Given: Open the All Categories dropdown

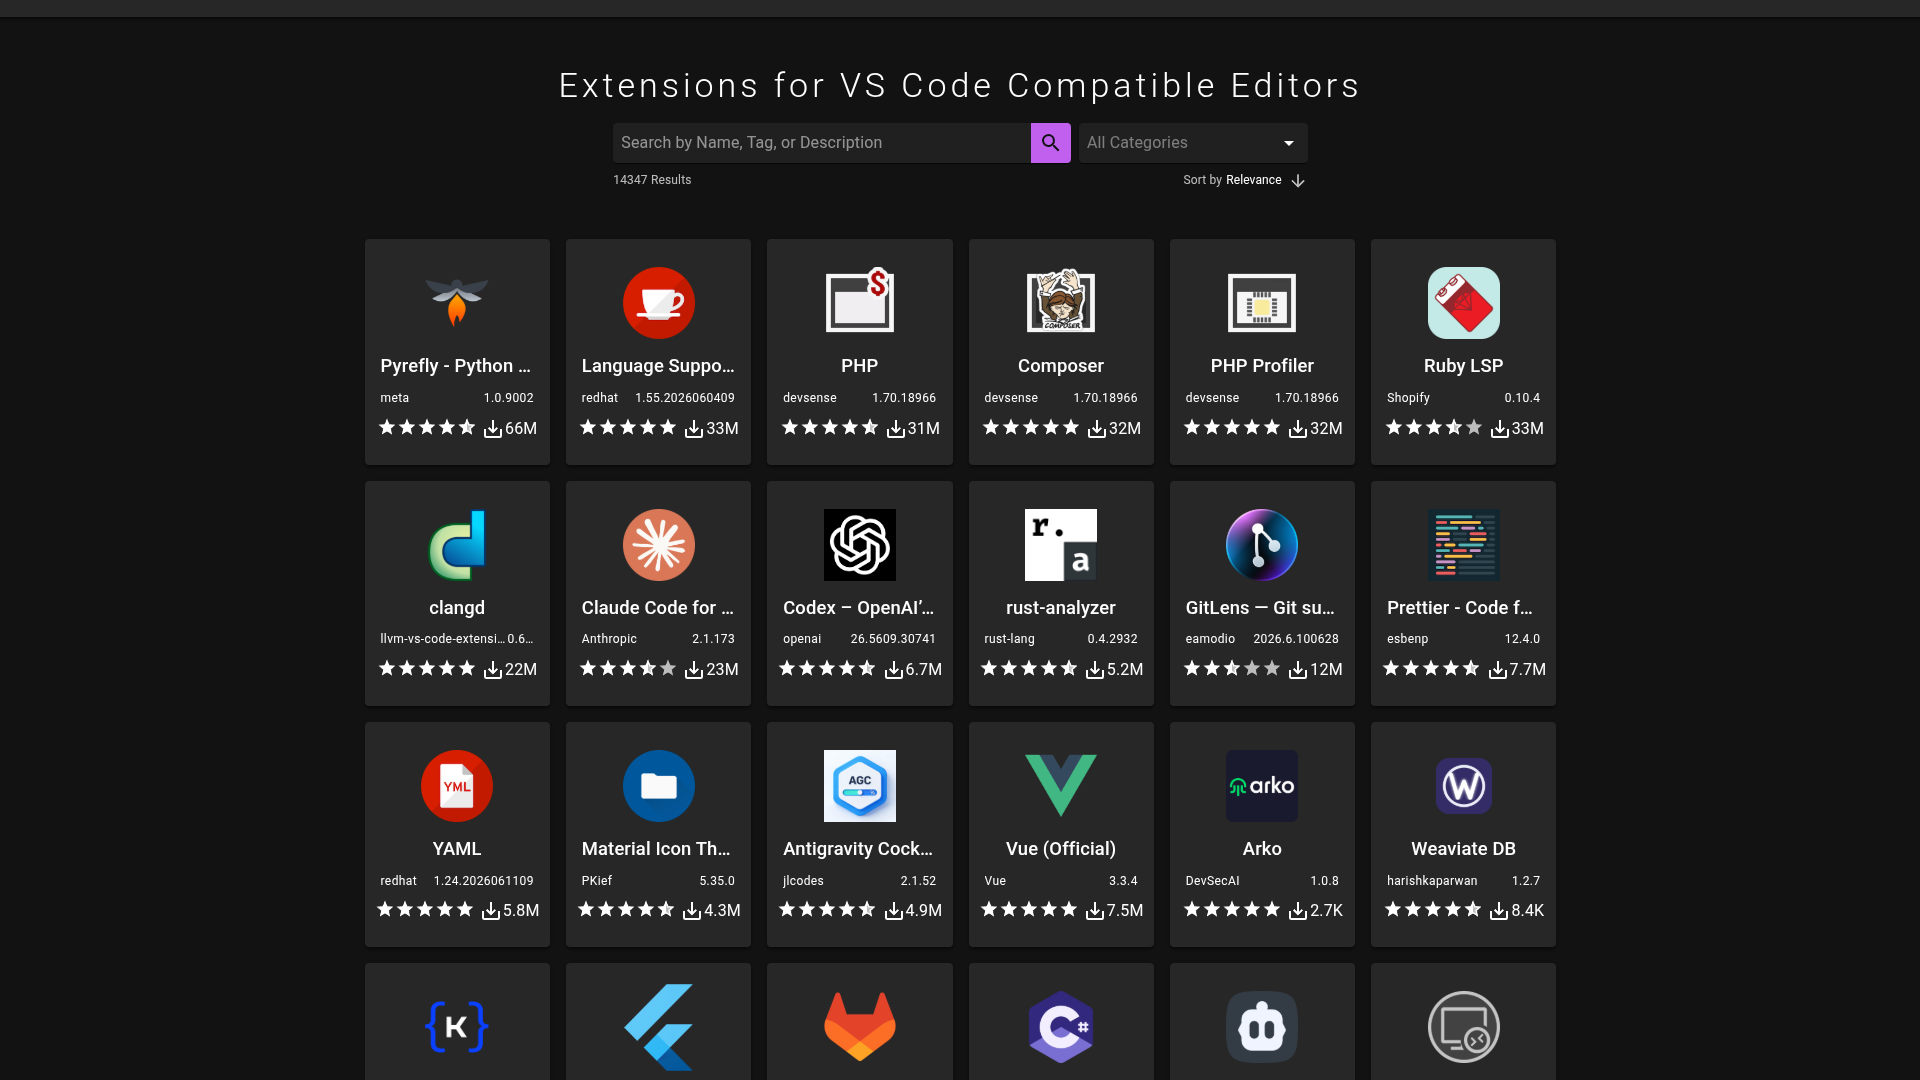Looking at the screenshot, I should (1193, 143).
